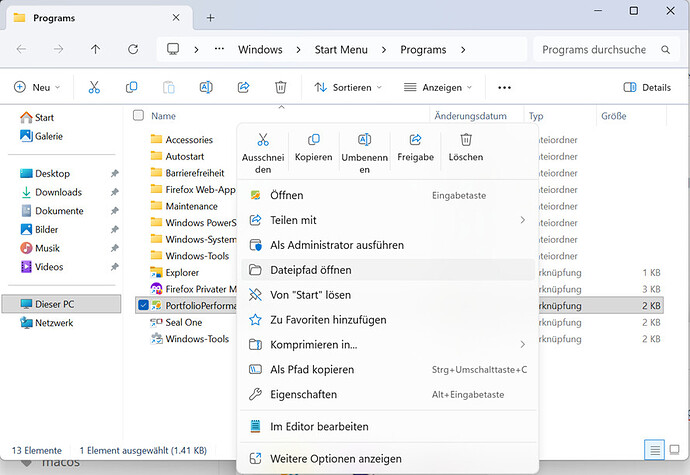The width and height of the screenshot is (690, 475).
Task: Click the Kopieren icon in context menu
Action: pos(314,140)
